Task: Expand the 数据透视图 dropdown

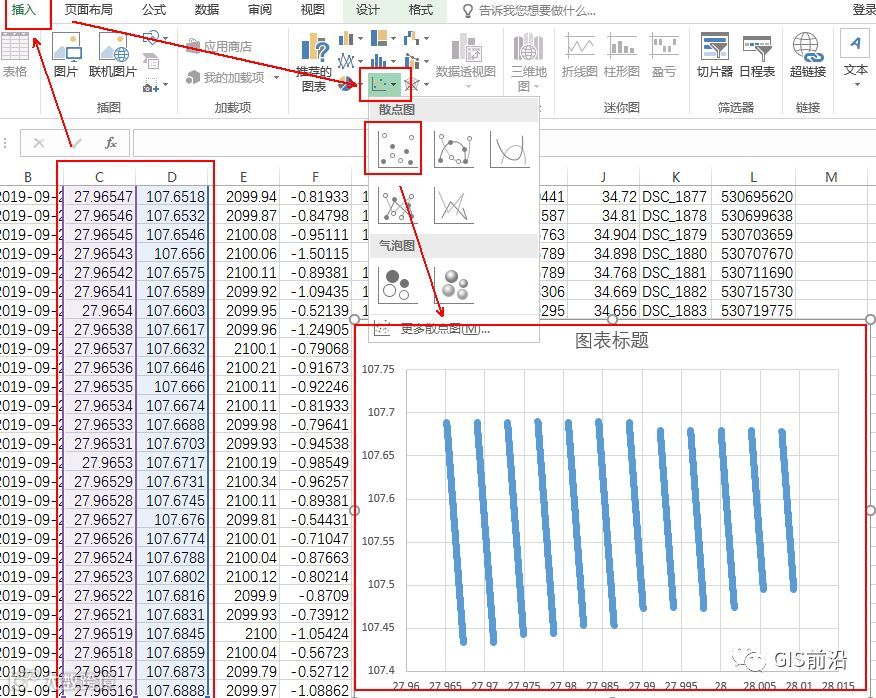Action: (468, 86)
